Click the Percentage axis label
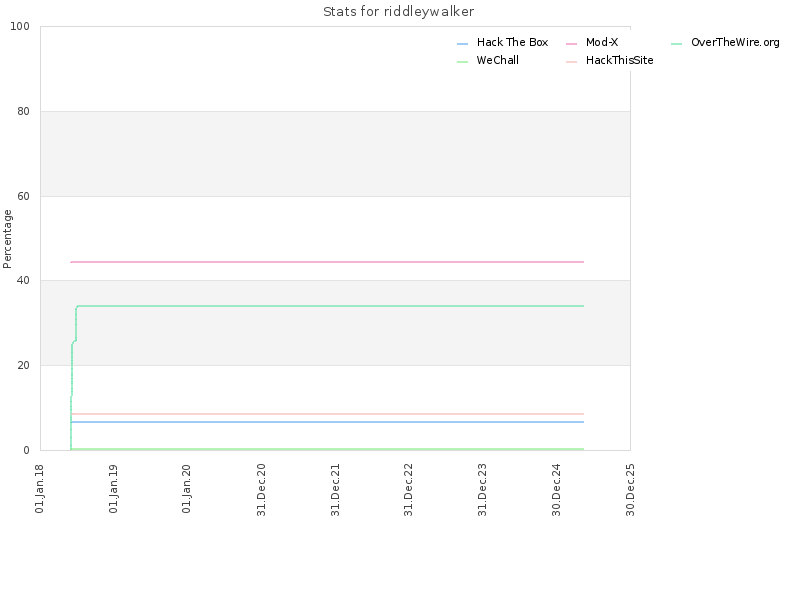Image resolution: width=800 pixels, height=600 pixels. (7, 239)
